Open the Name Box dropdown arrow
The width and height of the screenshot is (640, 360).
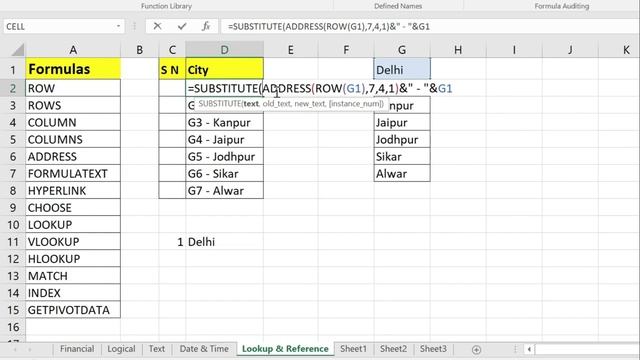[x=118, y=27]
